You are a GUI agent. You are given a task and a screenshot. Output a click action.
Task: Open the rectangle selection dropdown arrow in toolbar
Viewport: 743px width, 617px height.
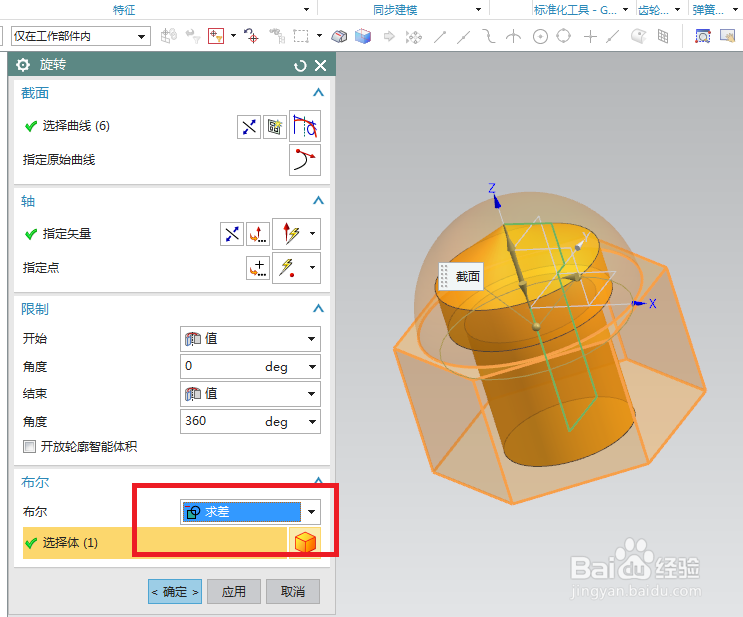(319, 36)
